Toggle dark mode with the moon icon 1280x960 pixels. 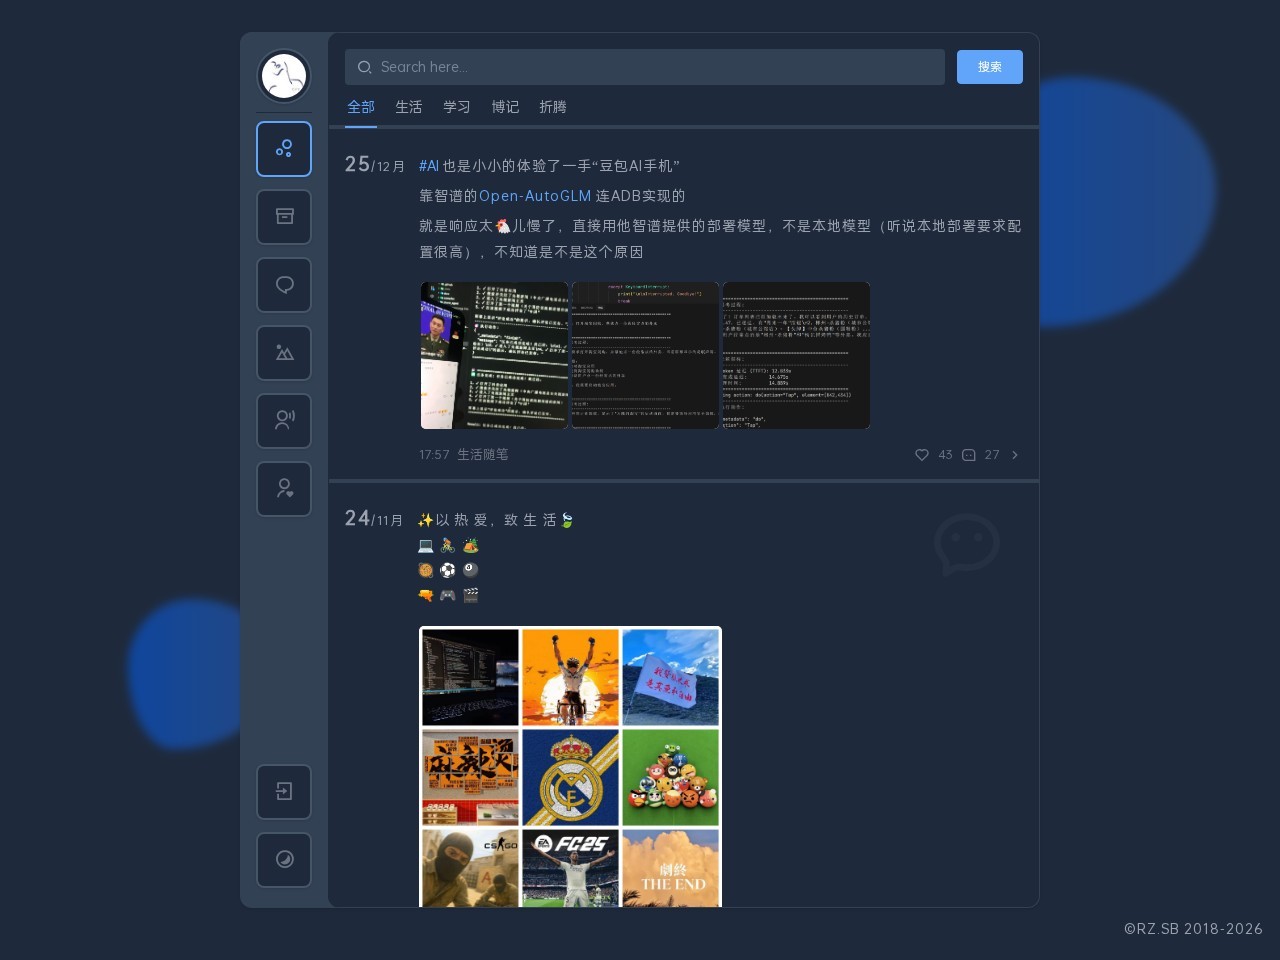[284, 860]
